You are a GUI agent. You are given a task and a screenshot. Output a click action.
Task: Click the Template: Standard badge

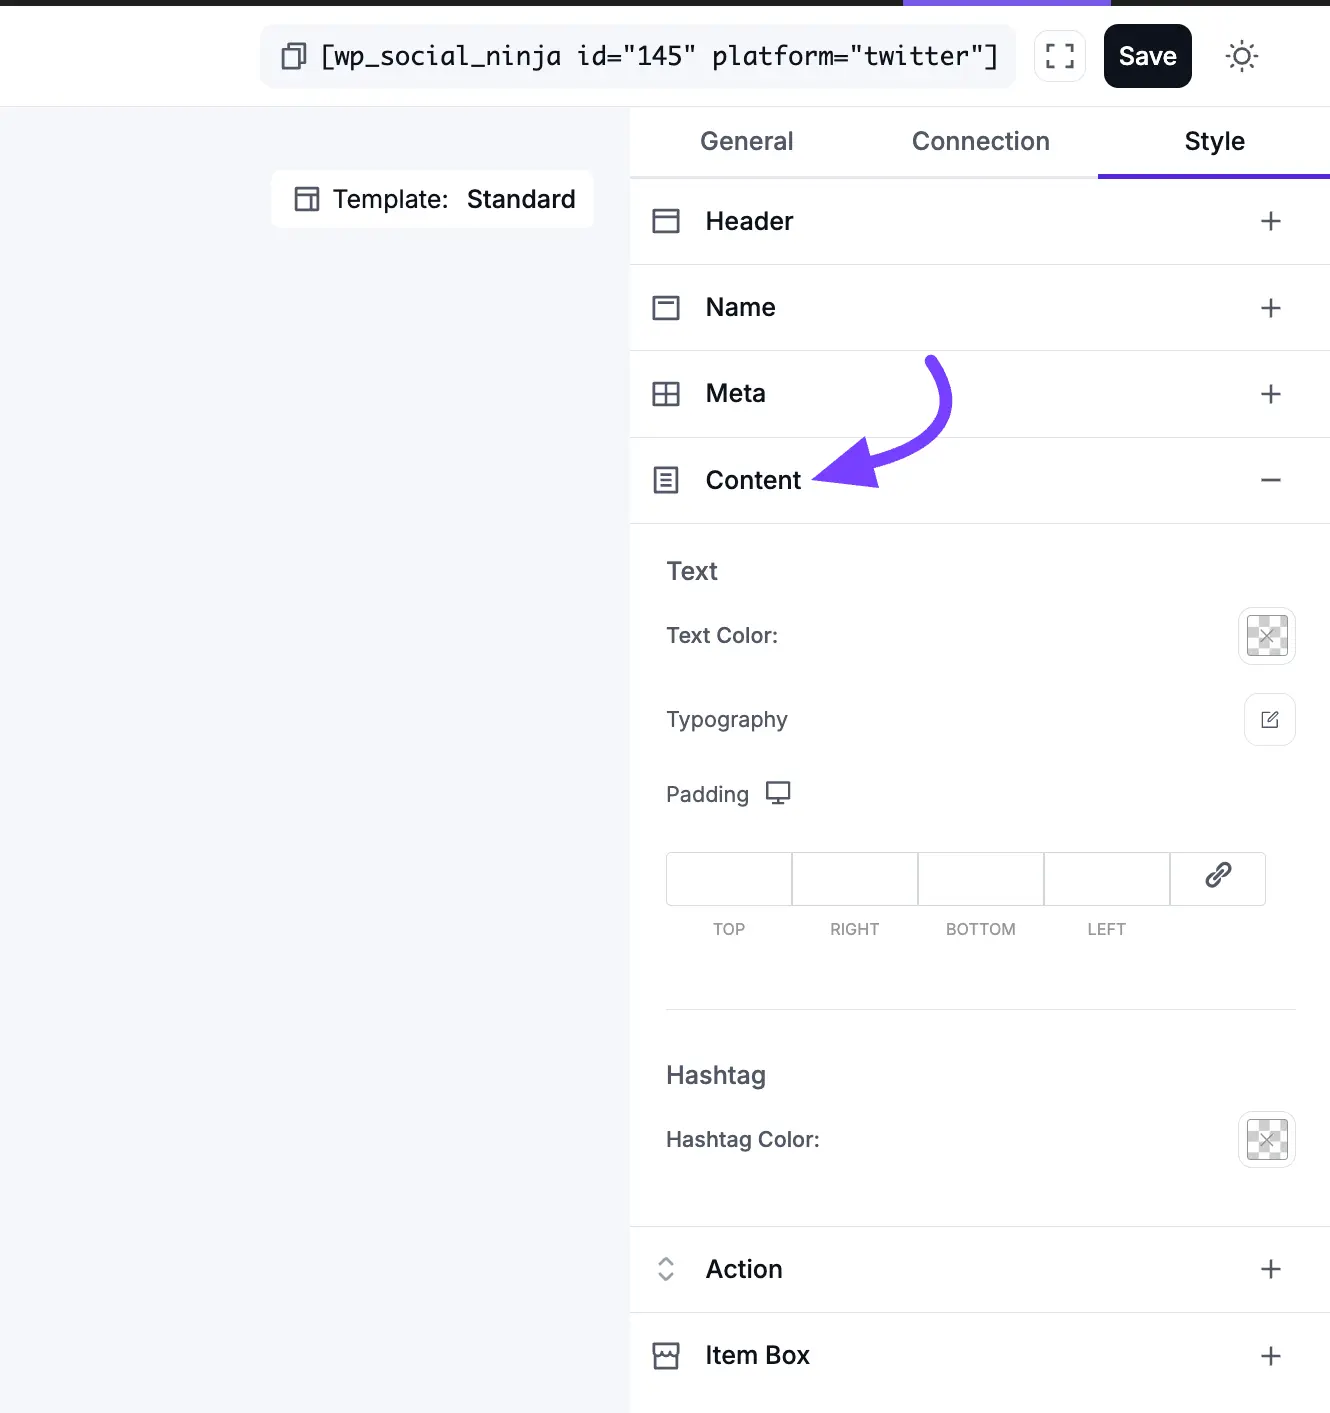pyautogui.click(x=432, y=199)
